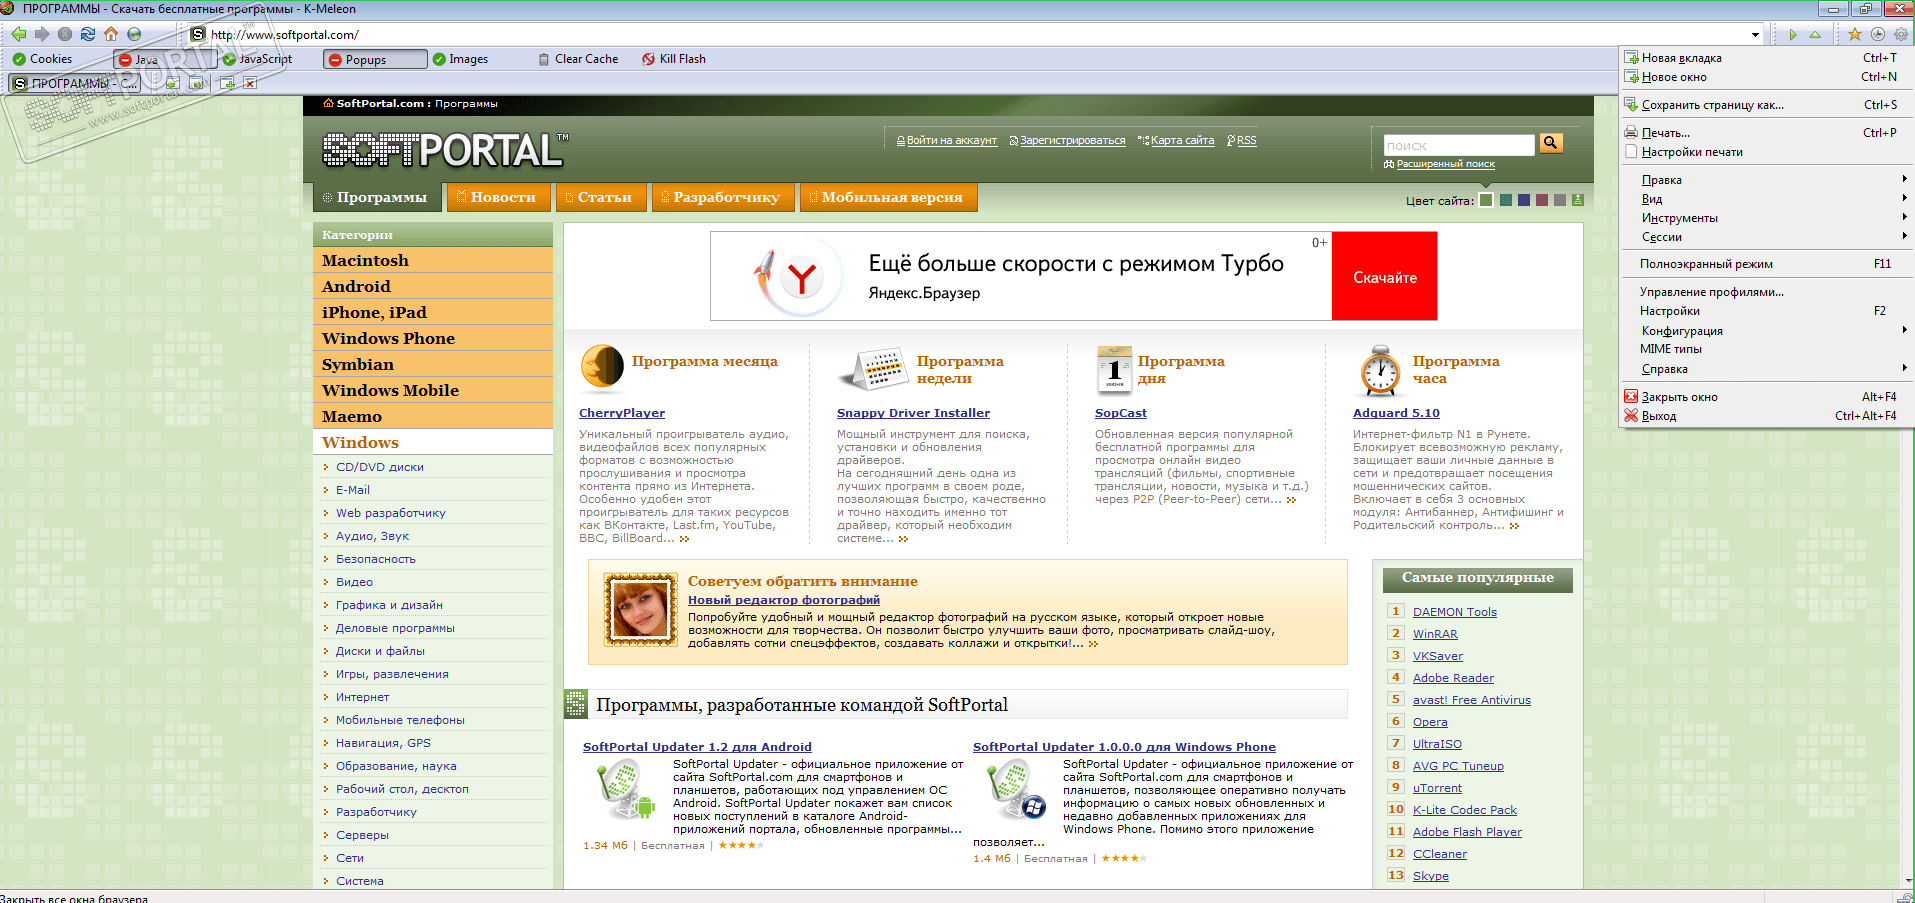
Task: Click the orange magnifier search button on SoftPortal
Action: [x=1551, y=143]
